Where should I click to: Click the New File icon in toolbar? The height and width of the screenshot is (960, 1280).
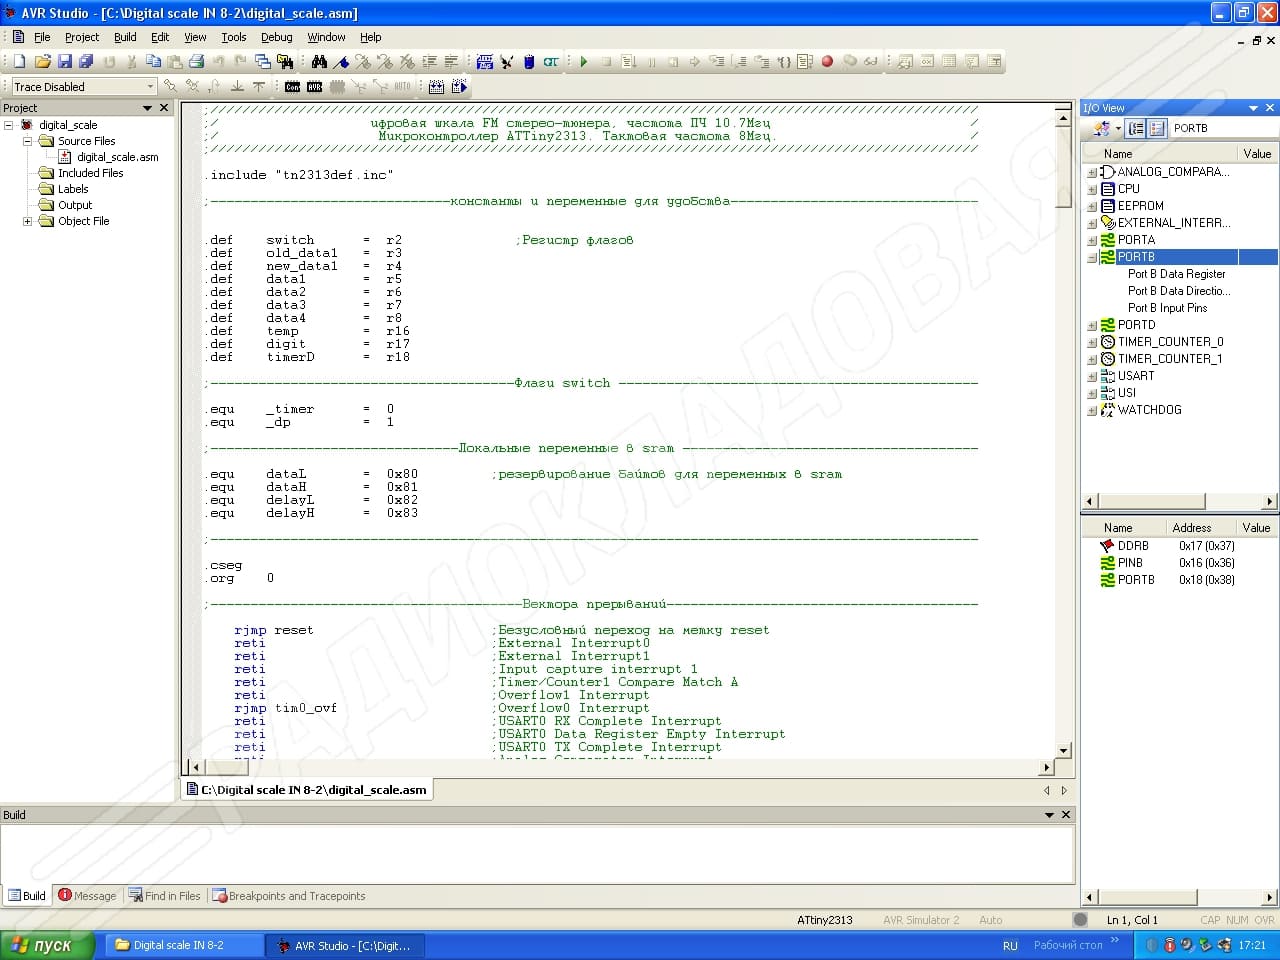click(19, 62)
